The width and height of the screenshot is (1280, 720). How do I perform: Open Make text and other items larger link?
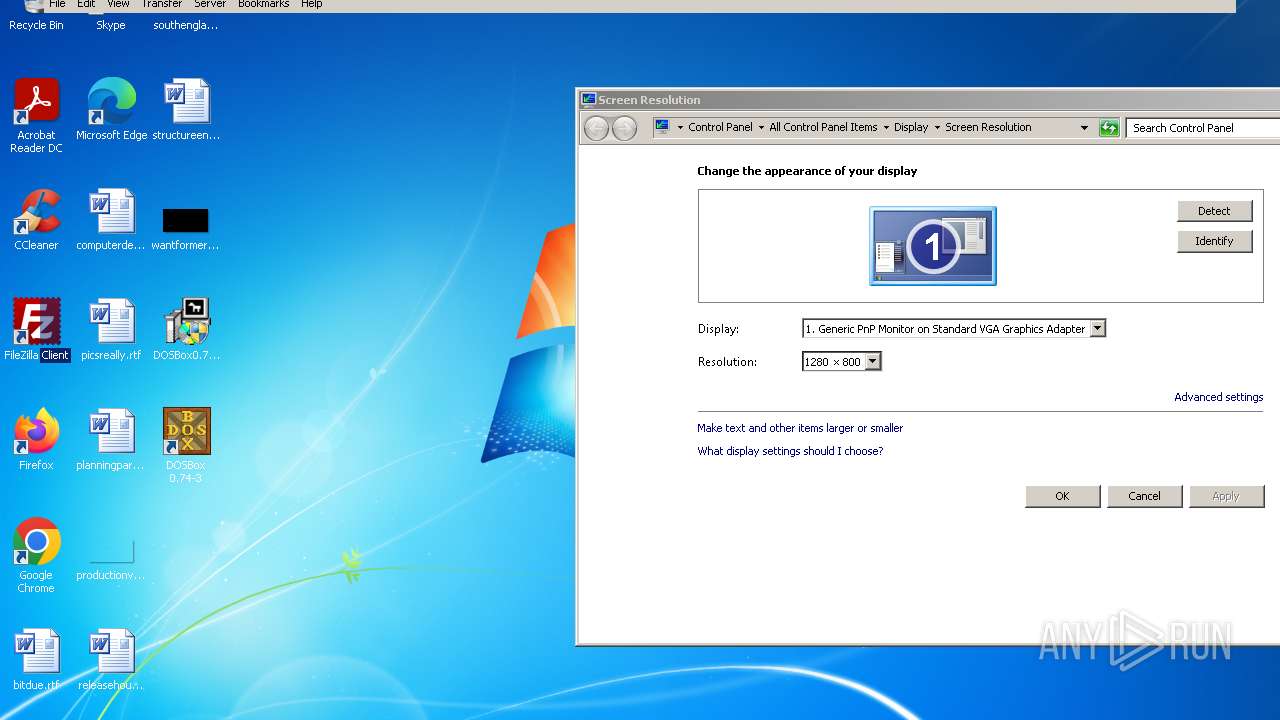pyautogui.click(x=800, y=428)
